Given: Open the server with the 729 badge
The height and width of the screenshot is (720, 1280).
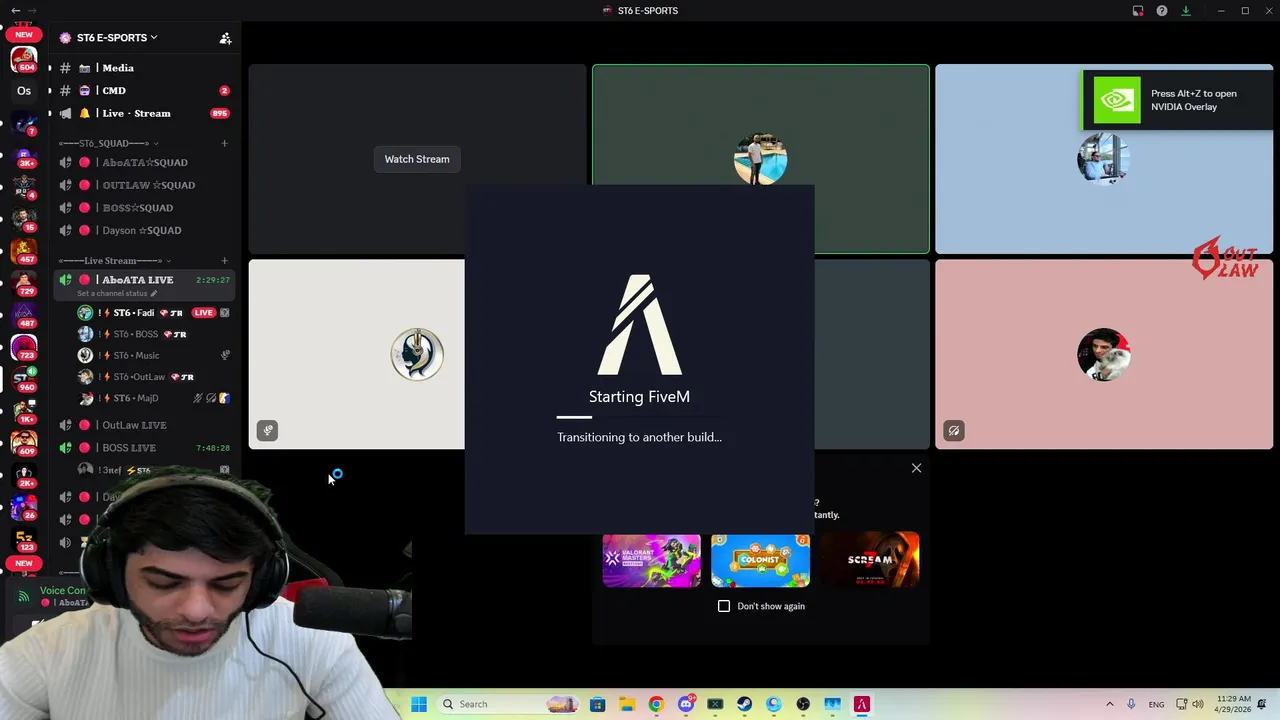Looking at the screenshot, I should 24,283.
